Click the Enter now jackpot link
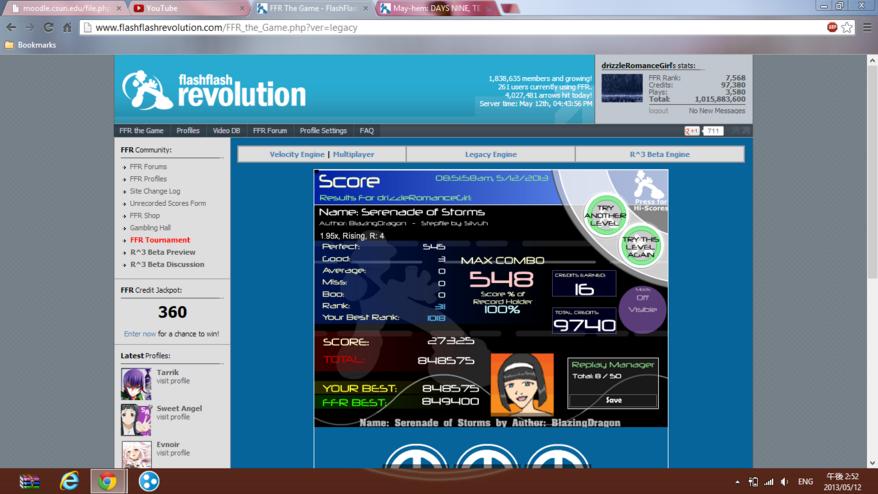This screenshot has width=878, height=494. pos(139,334)
